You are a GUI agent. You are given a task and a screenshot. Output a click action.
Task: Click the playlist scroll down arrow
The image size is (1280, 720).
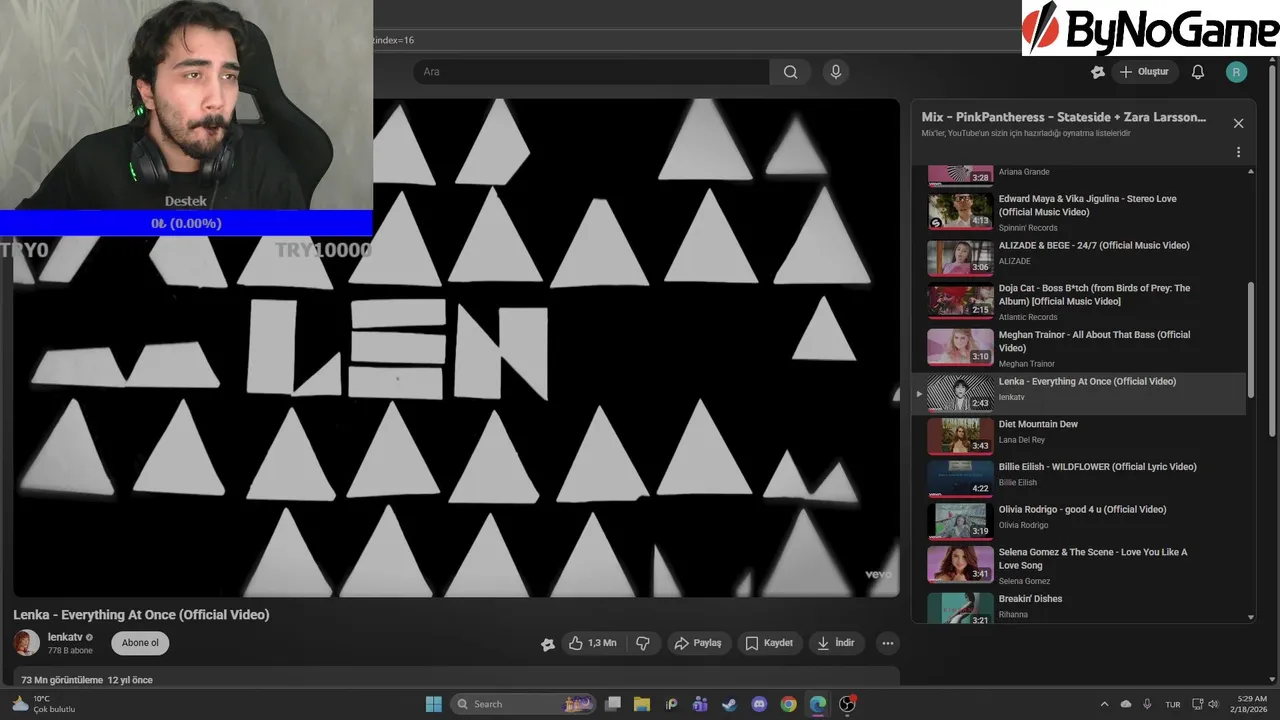[x=1250, y=617]
